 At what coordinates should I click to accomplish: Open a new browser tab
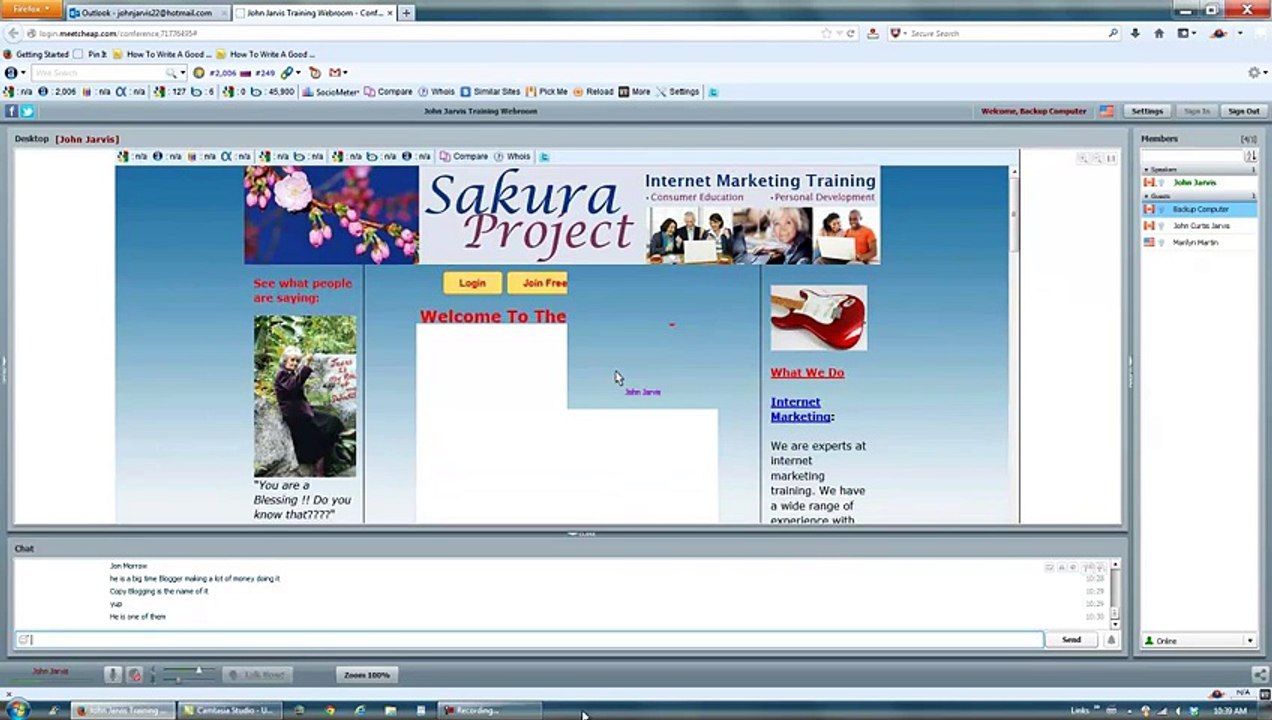pos(406,13)
